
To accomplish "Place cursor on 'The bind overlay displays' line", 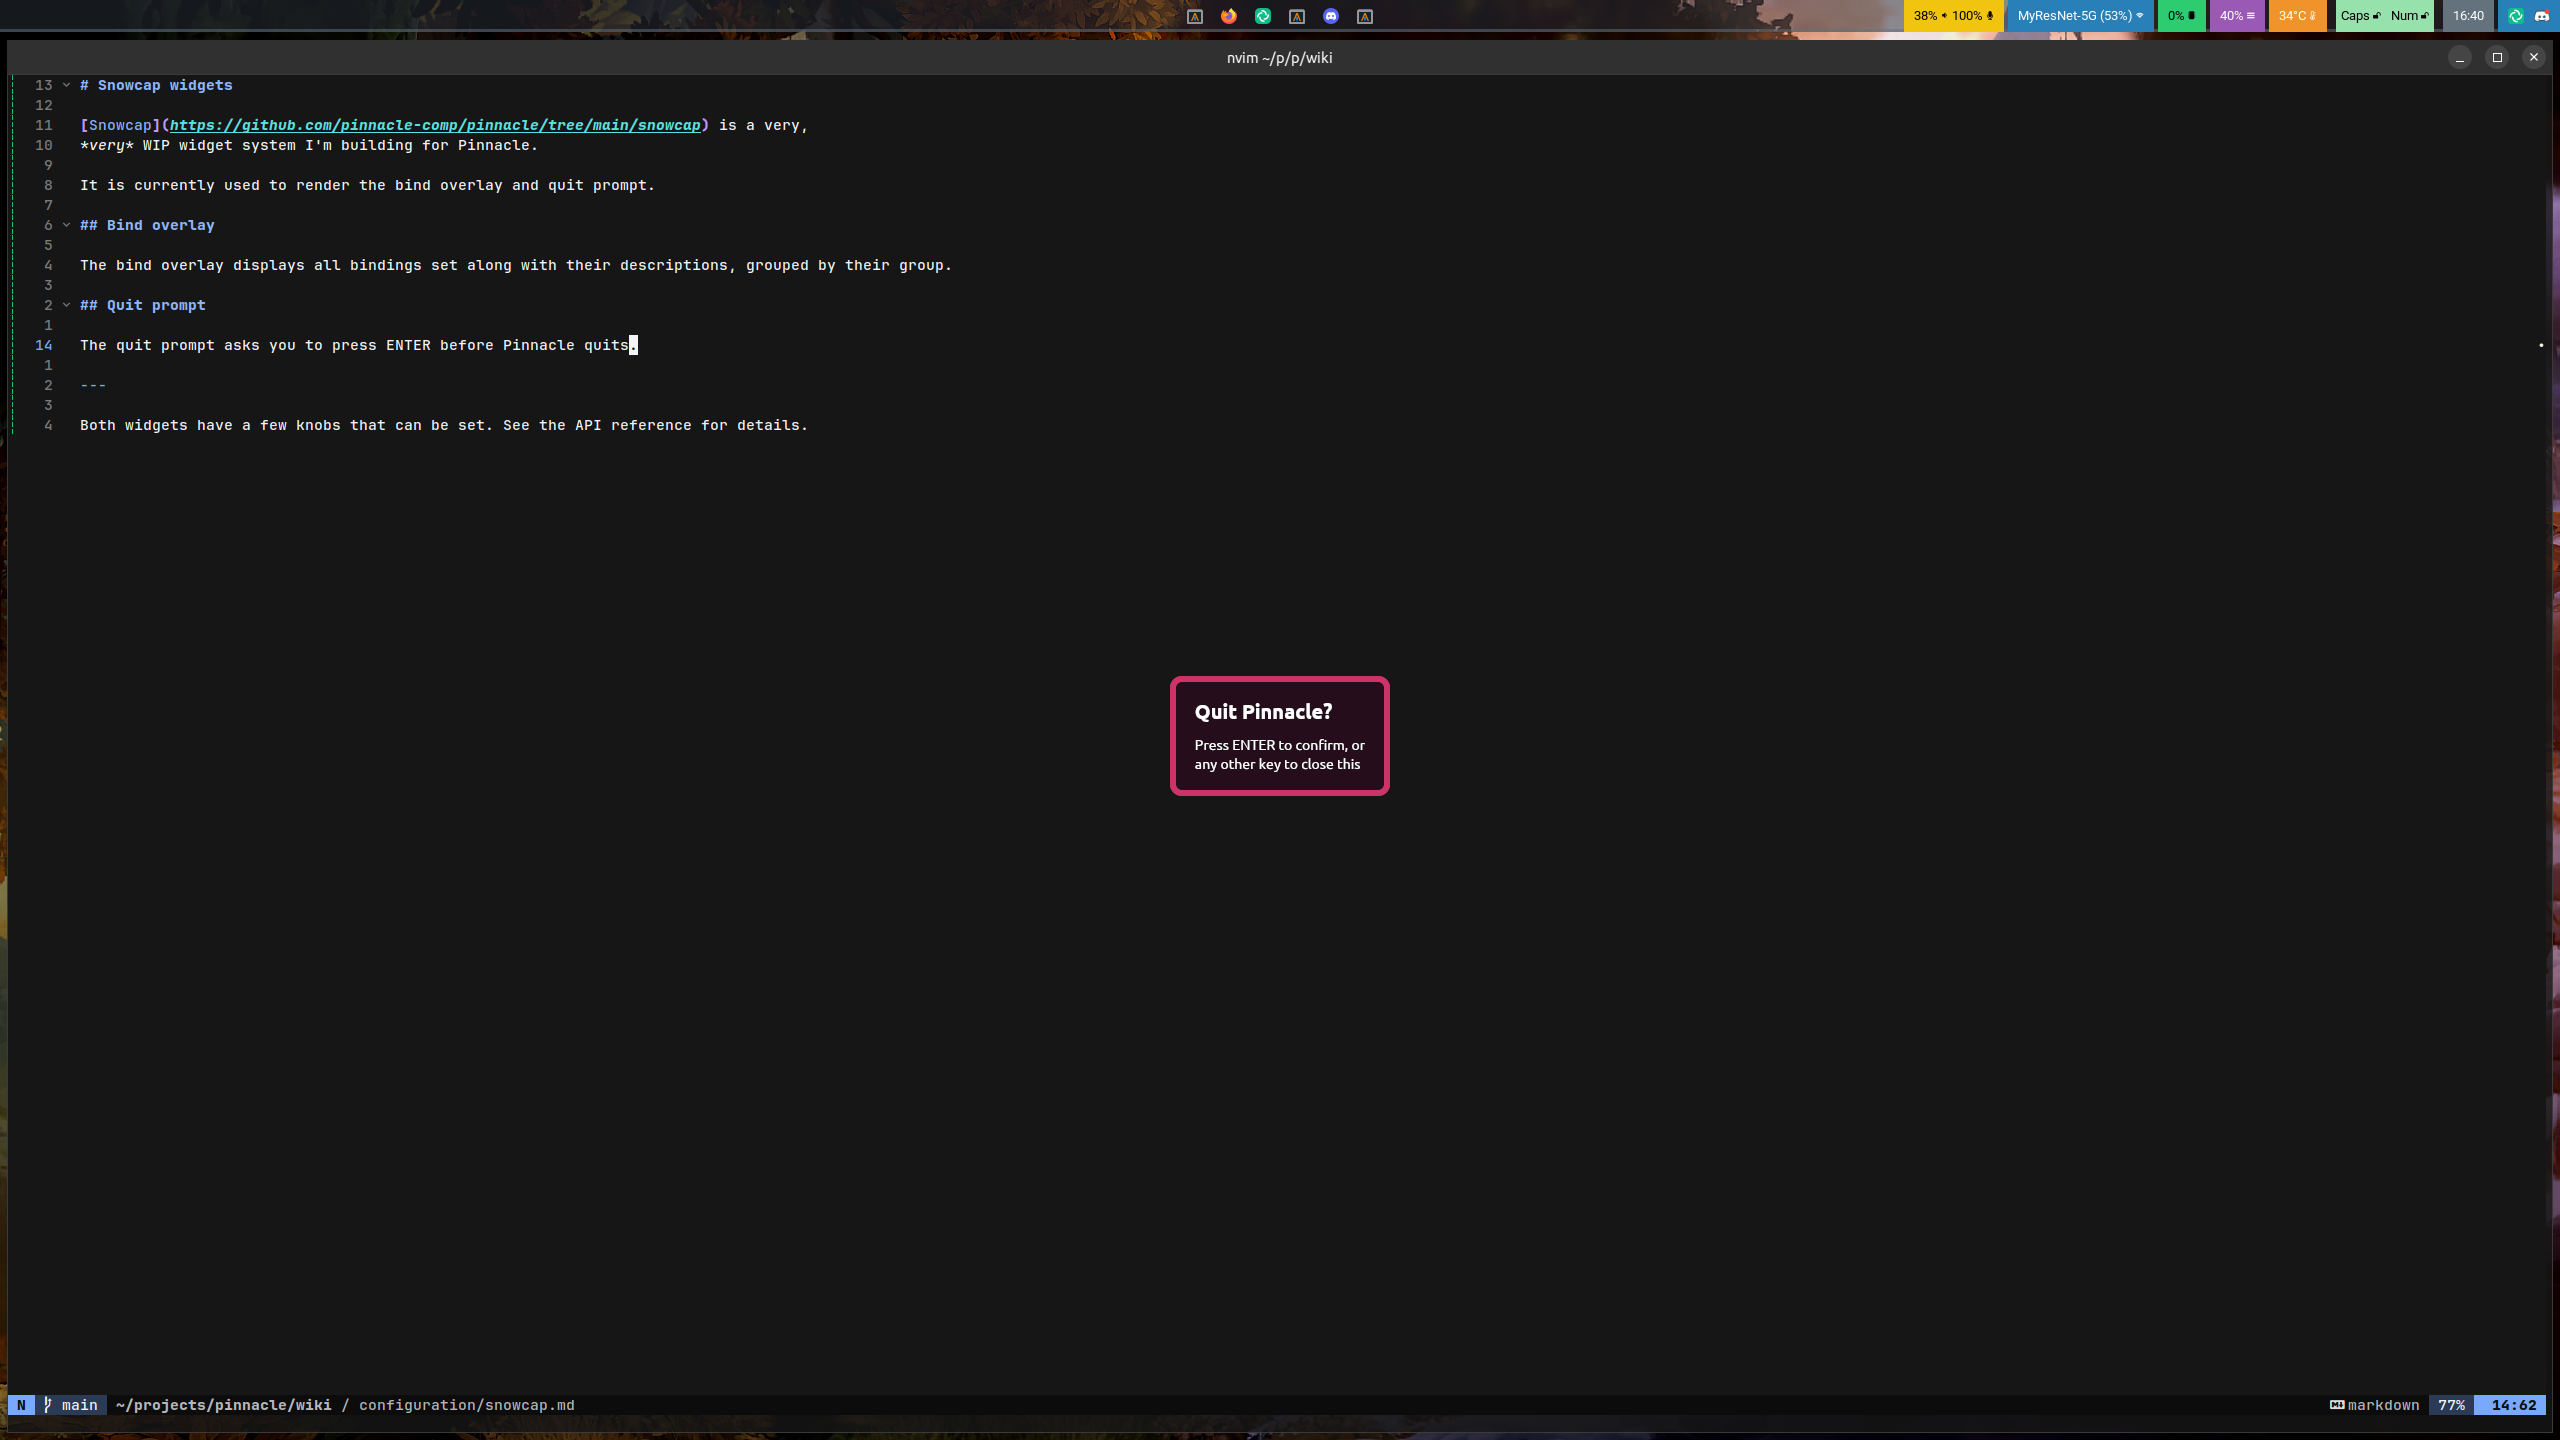I will (516, 265).
